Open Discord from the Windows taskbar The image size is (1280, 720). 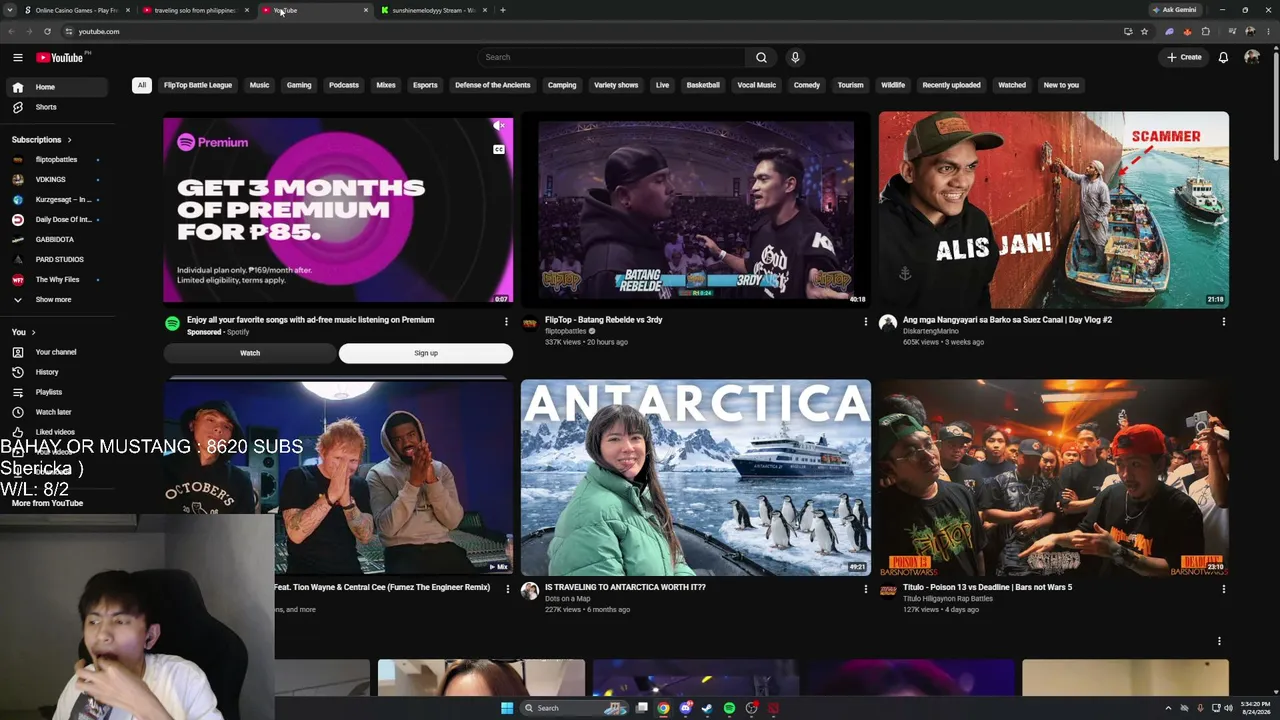pyautogui.click(x=685, y=708)
